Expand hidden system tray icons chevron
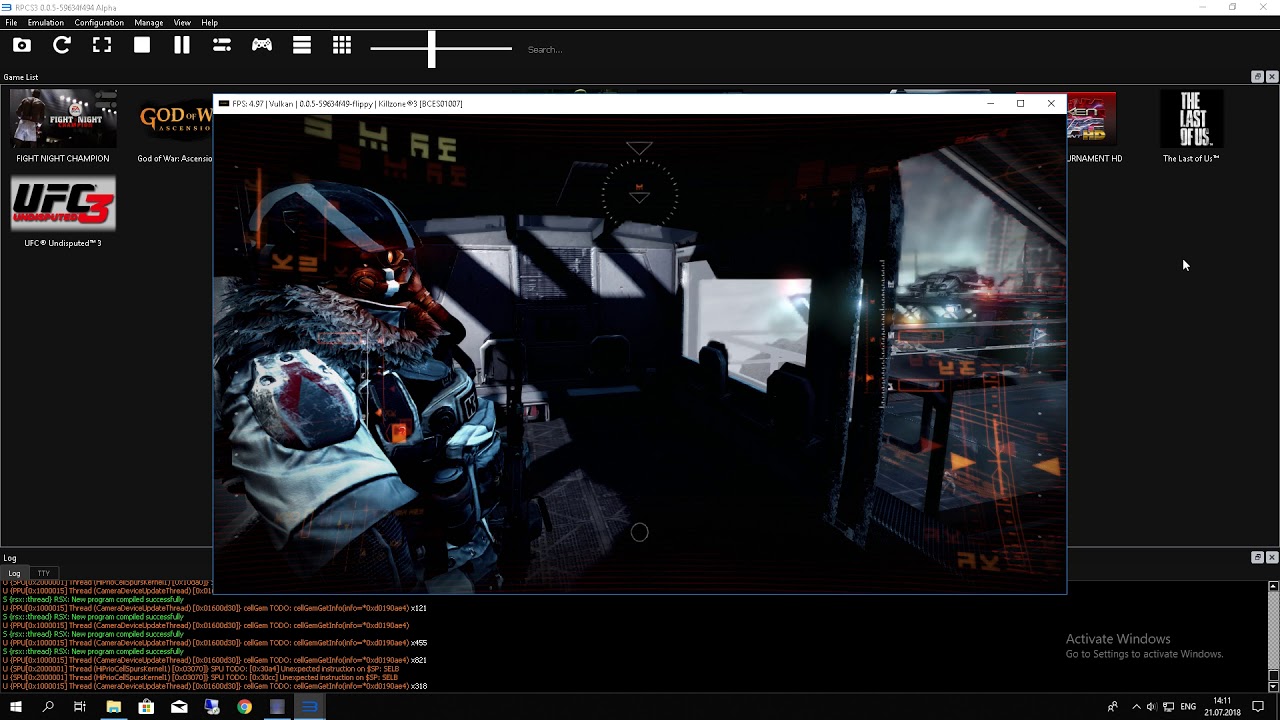This screenshot has width=1280, height=720. tap(1136, 707)
